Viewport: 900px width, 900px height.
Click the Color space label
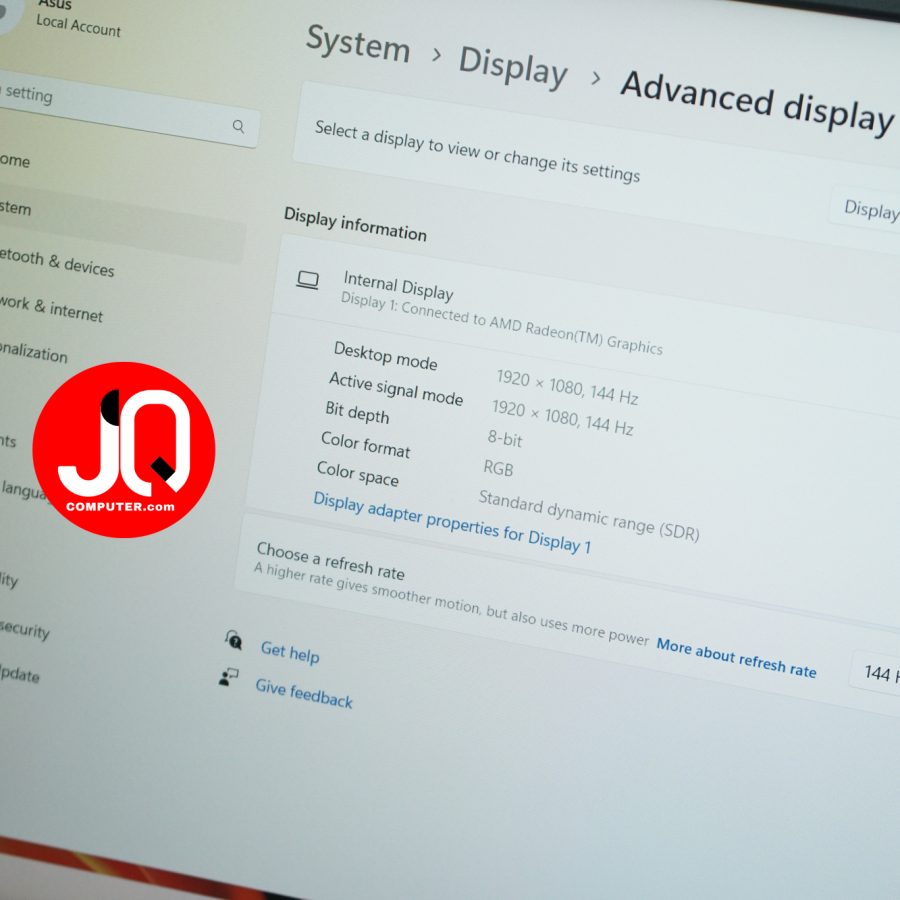358,474
